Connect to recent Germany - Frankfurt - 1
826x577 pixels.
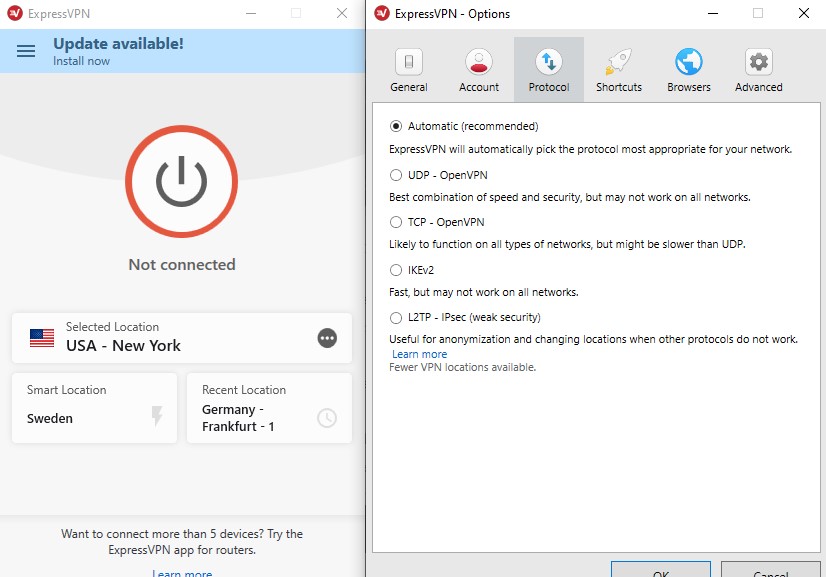[269, 408]
